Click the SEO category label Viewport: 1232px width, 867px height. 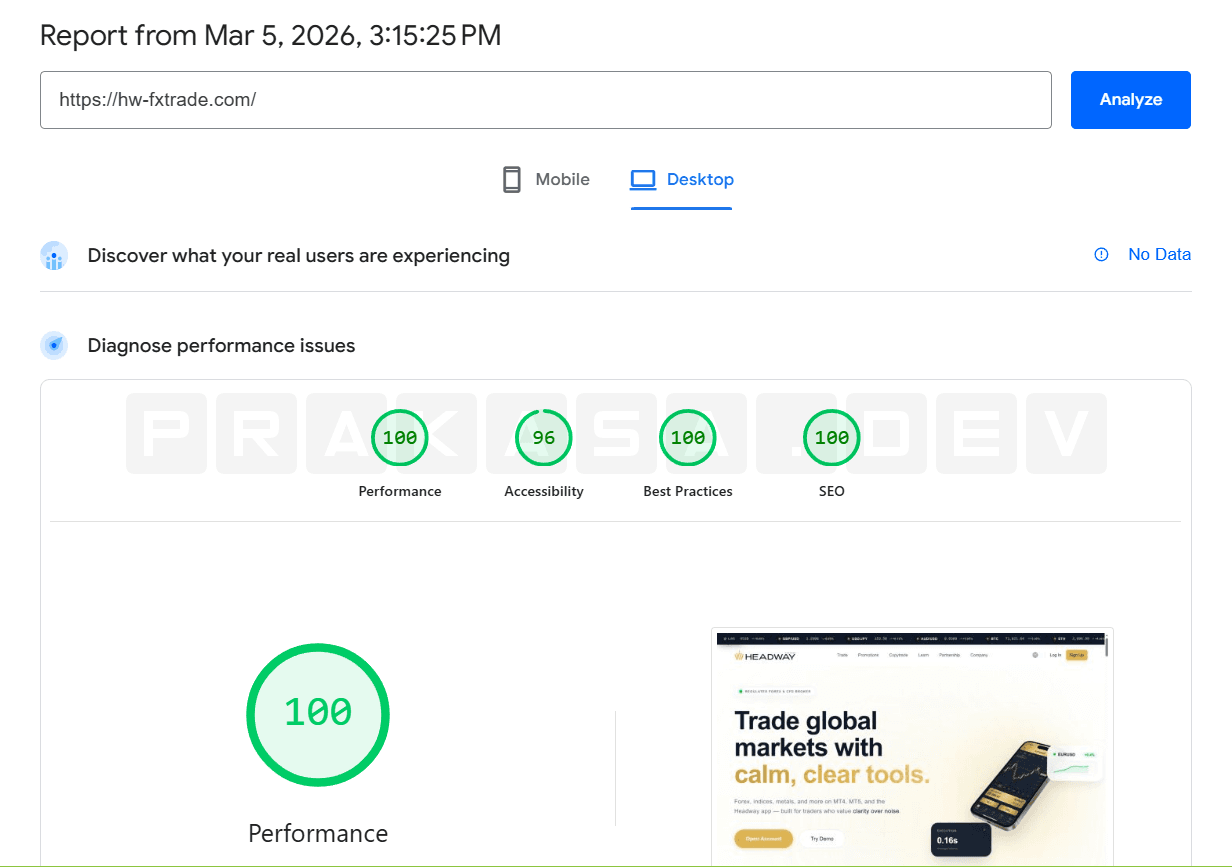(831, 491)
